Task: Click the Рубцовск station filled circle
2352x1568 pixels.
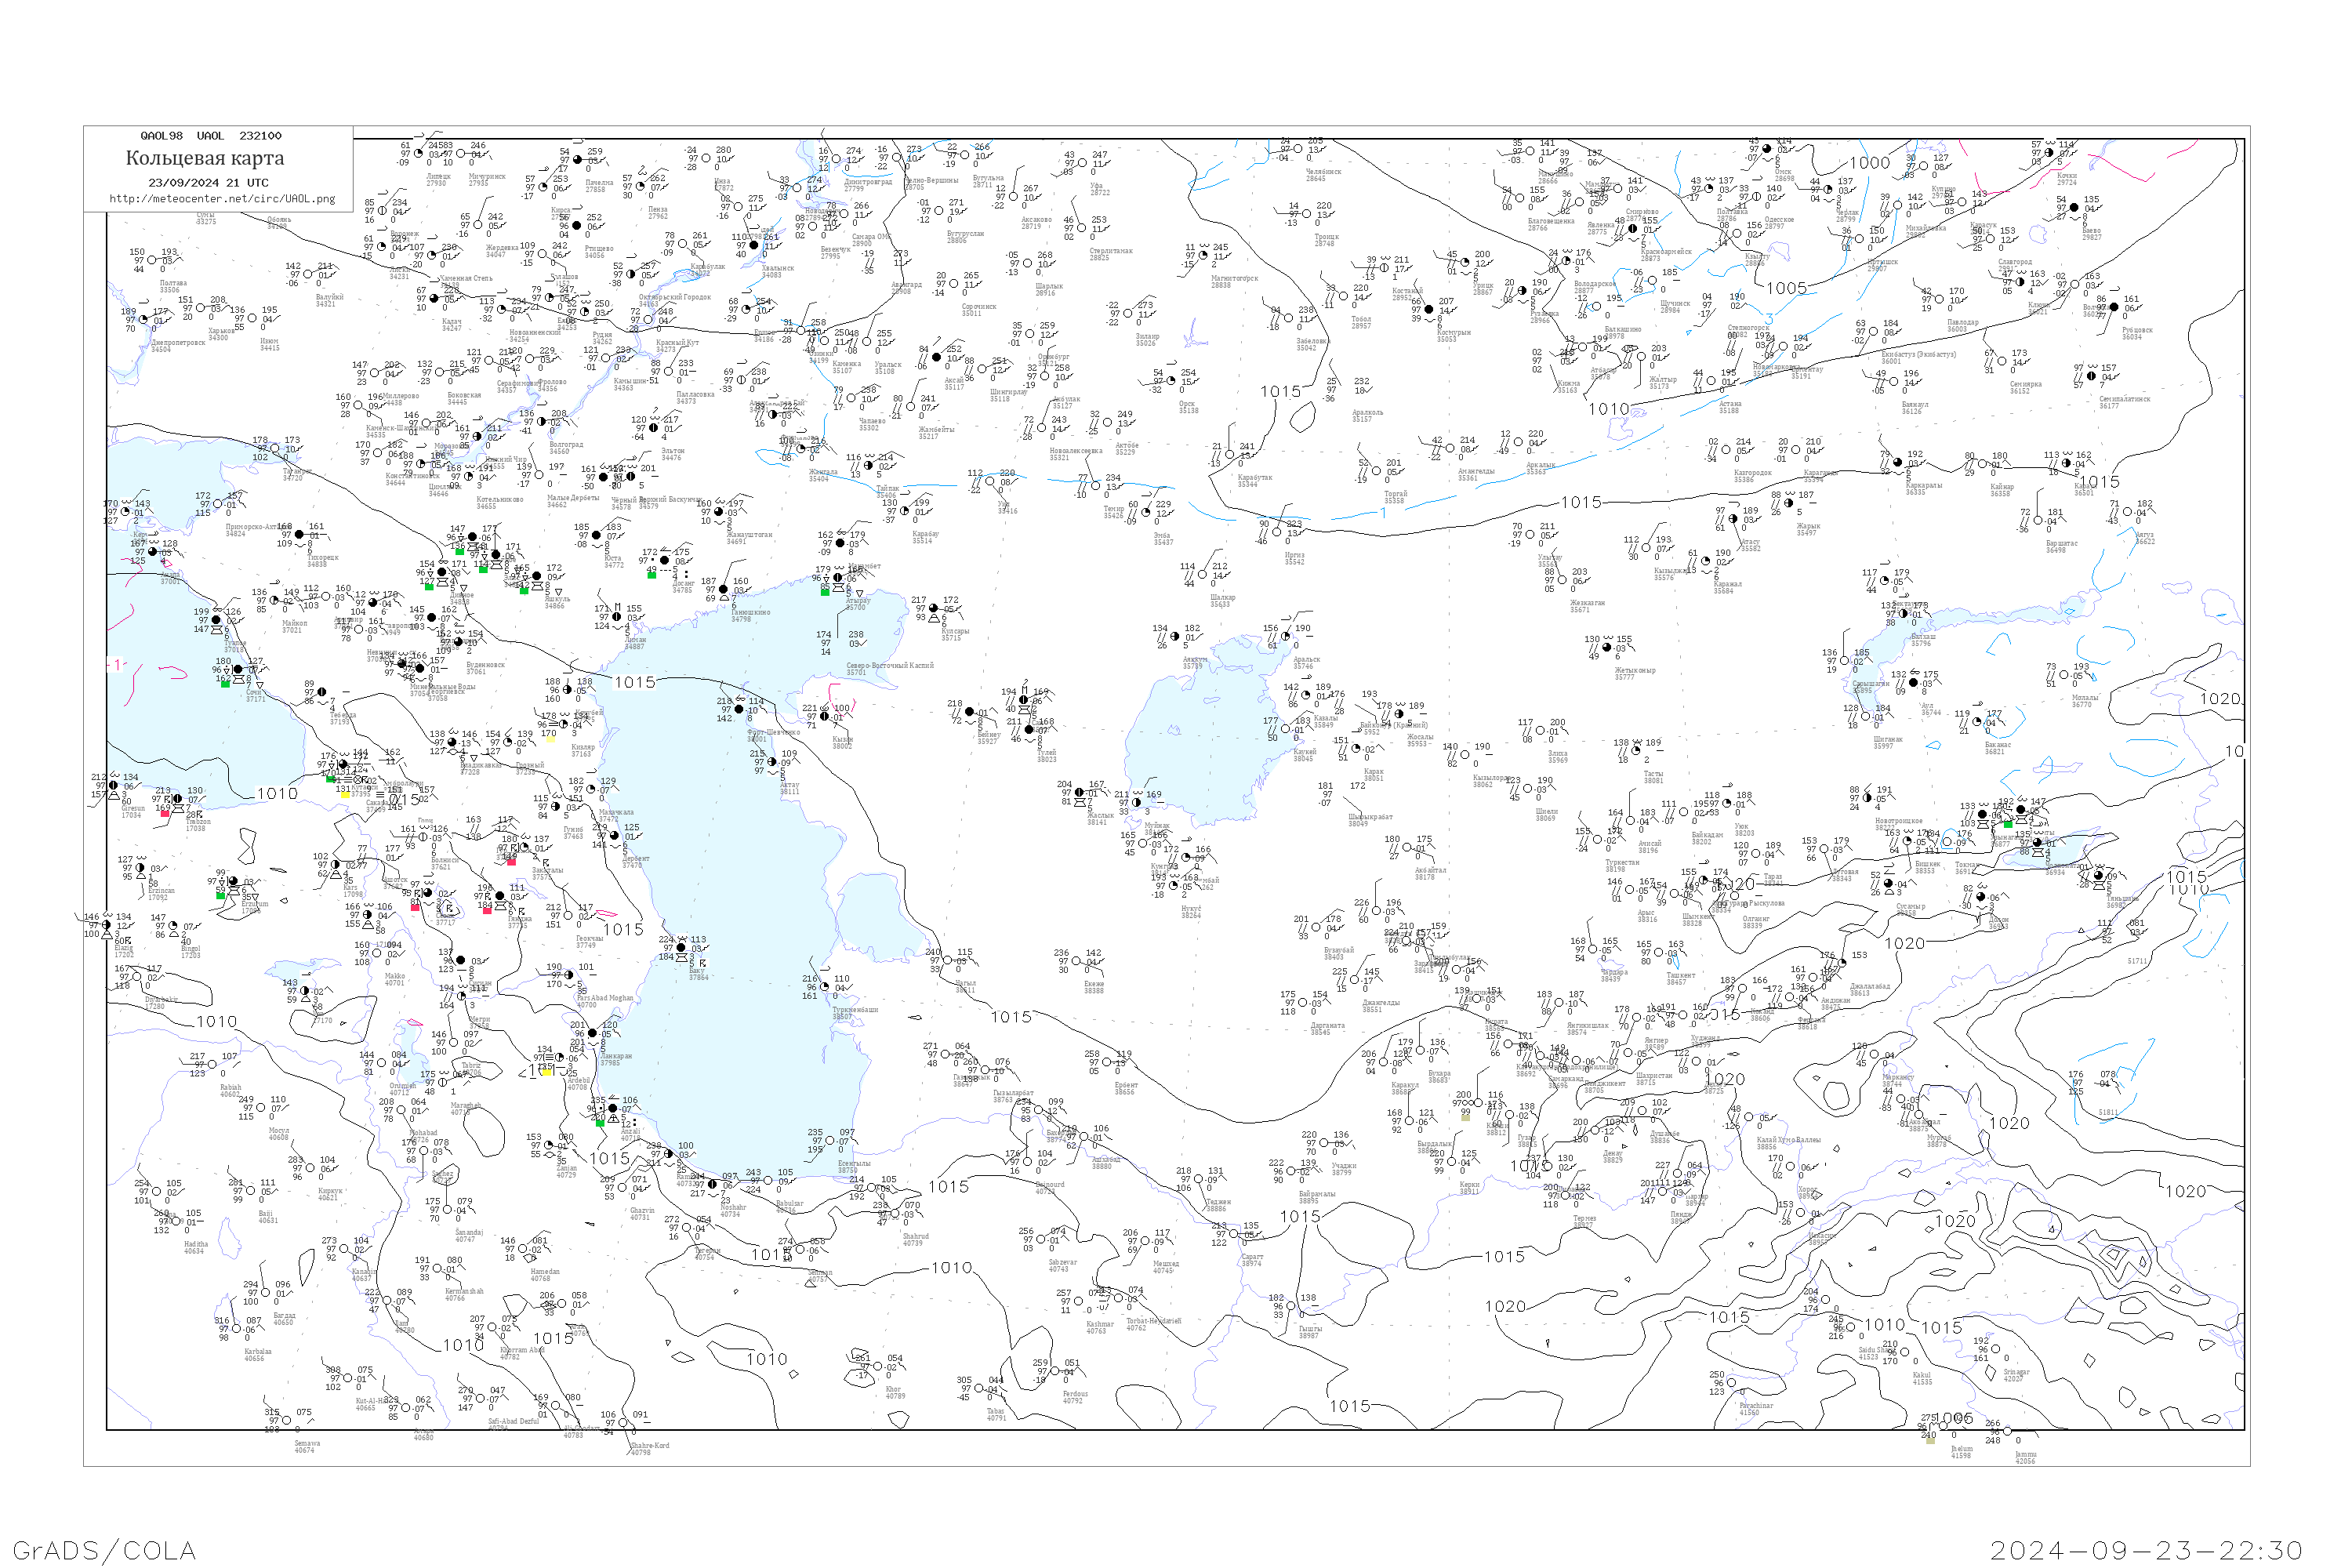Action: coord(2113,307)
